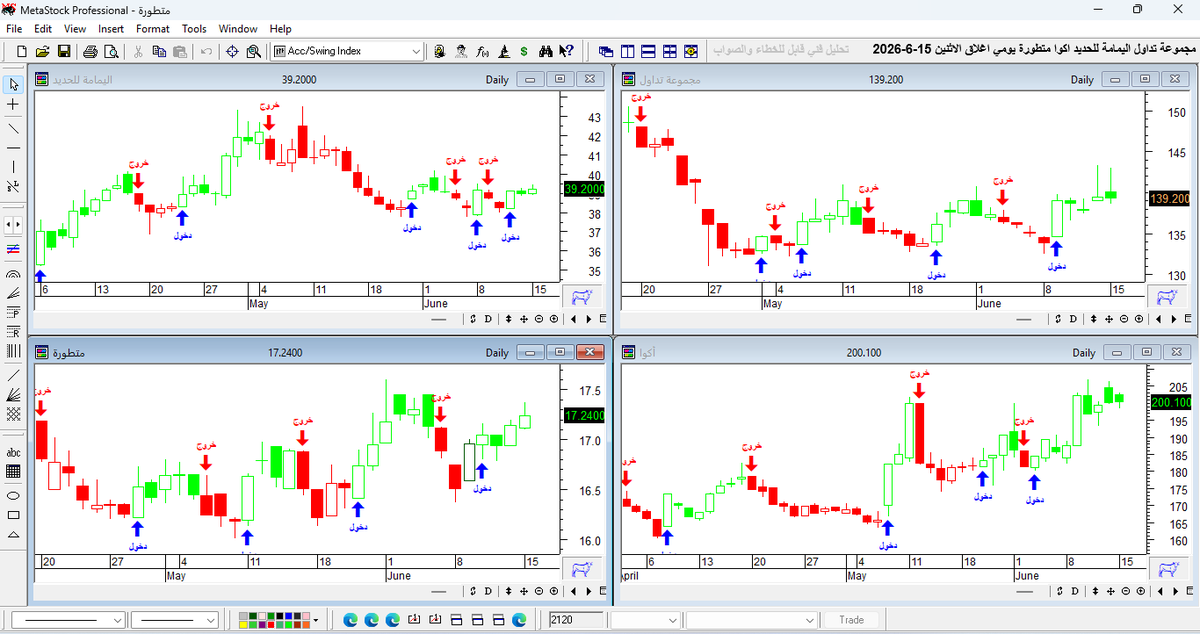Click D periodicity button in أكوا chart

click(1075, 593)
